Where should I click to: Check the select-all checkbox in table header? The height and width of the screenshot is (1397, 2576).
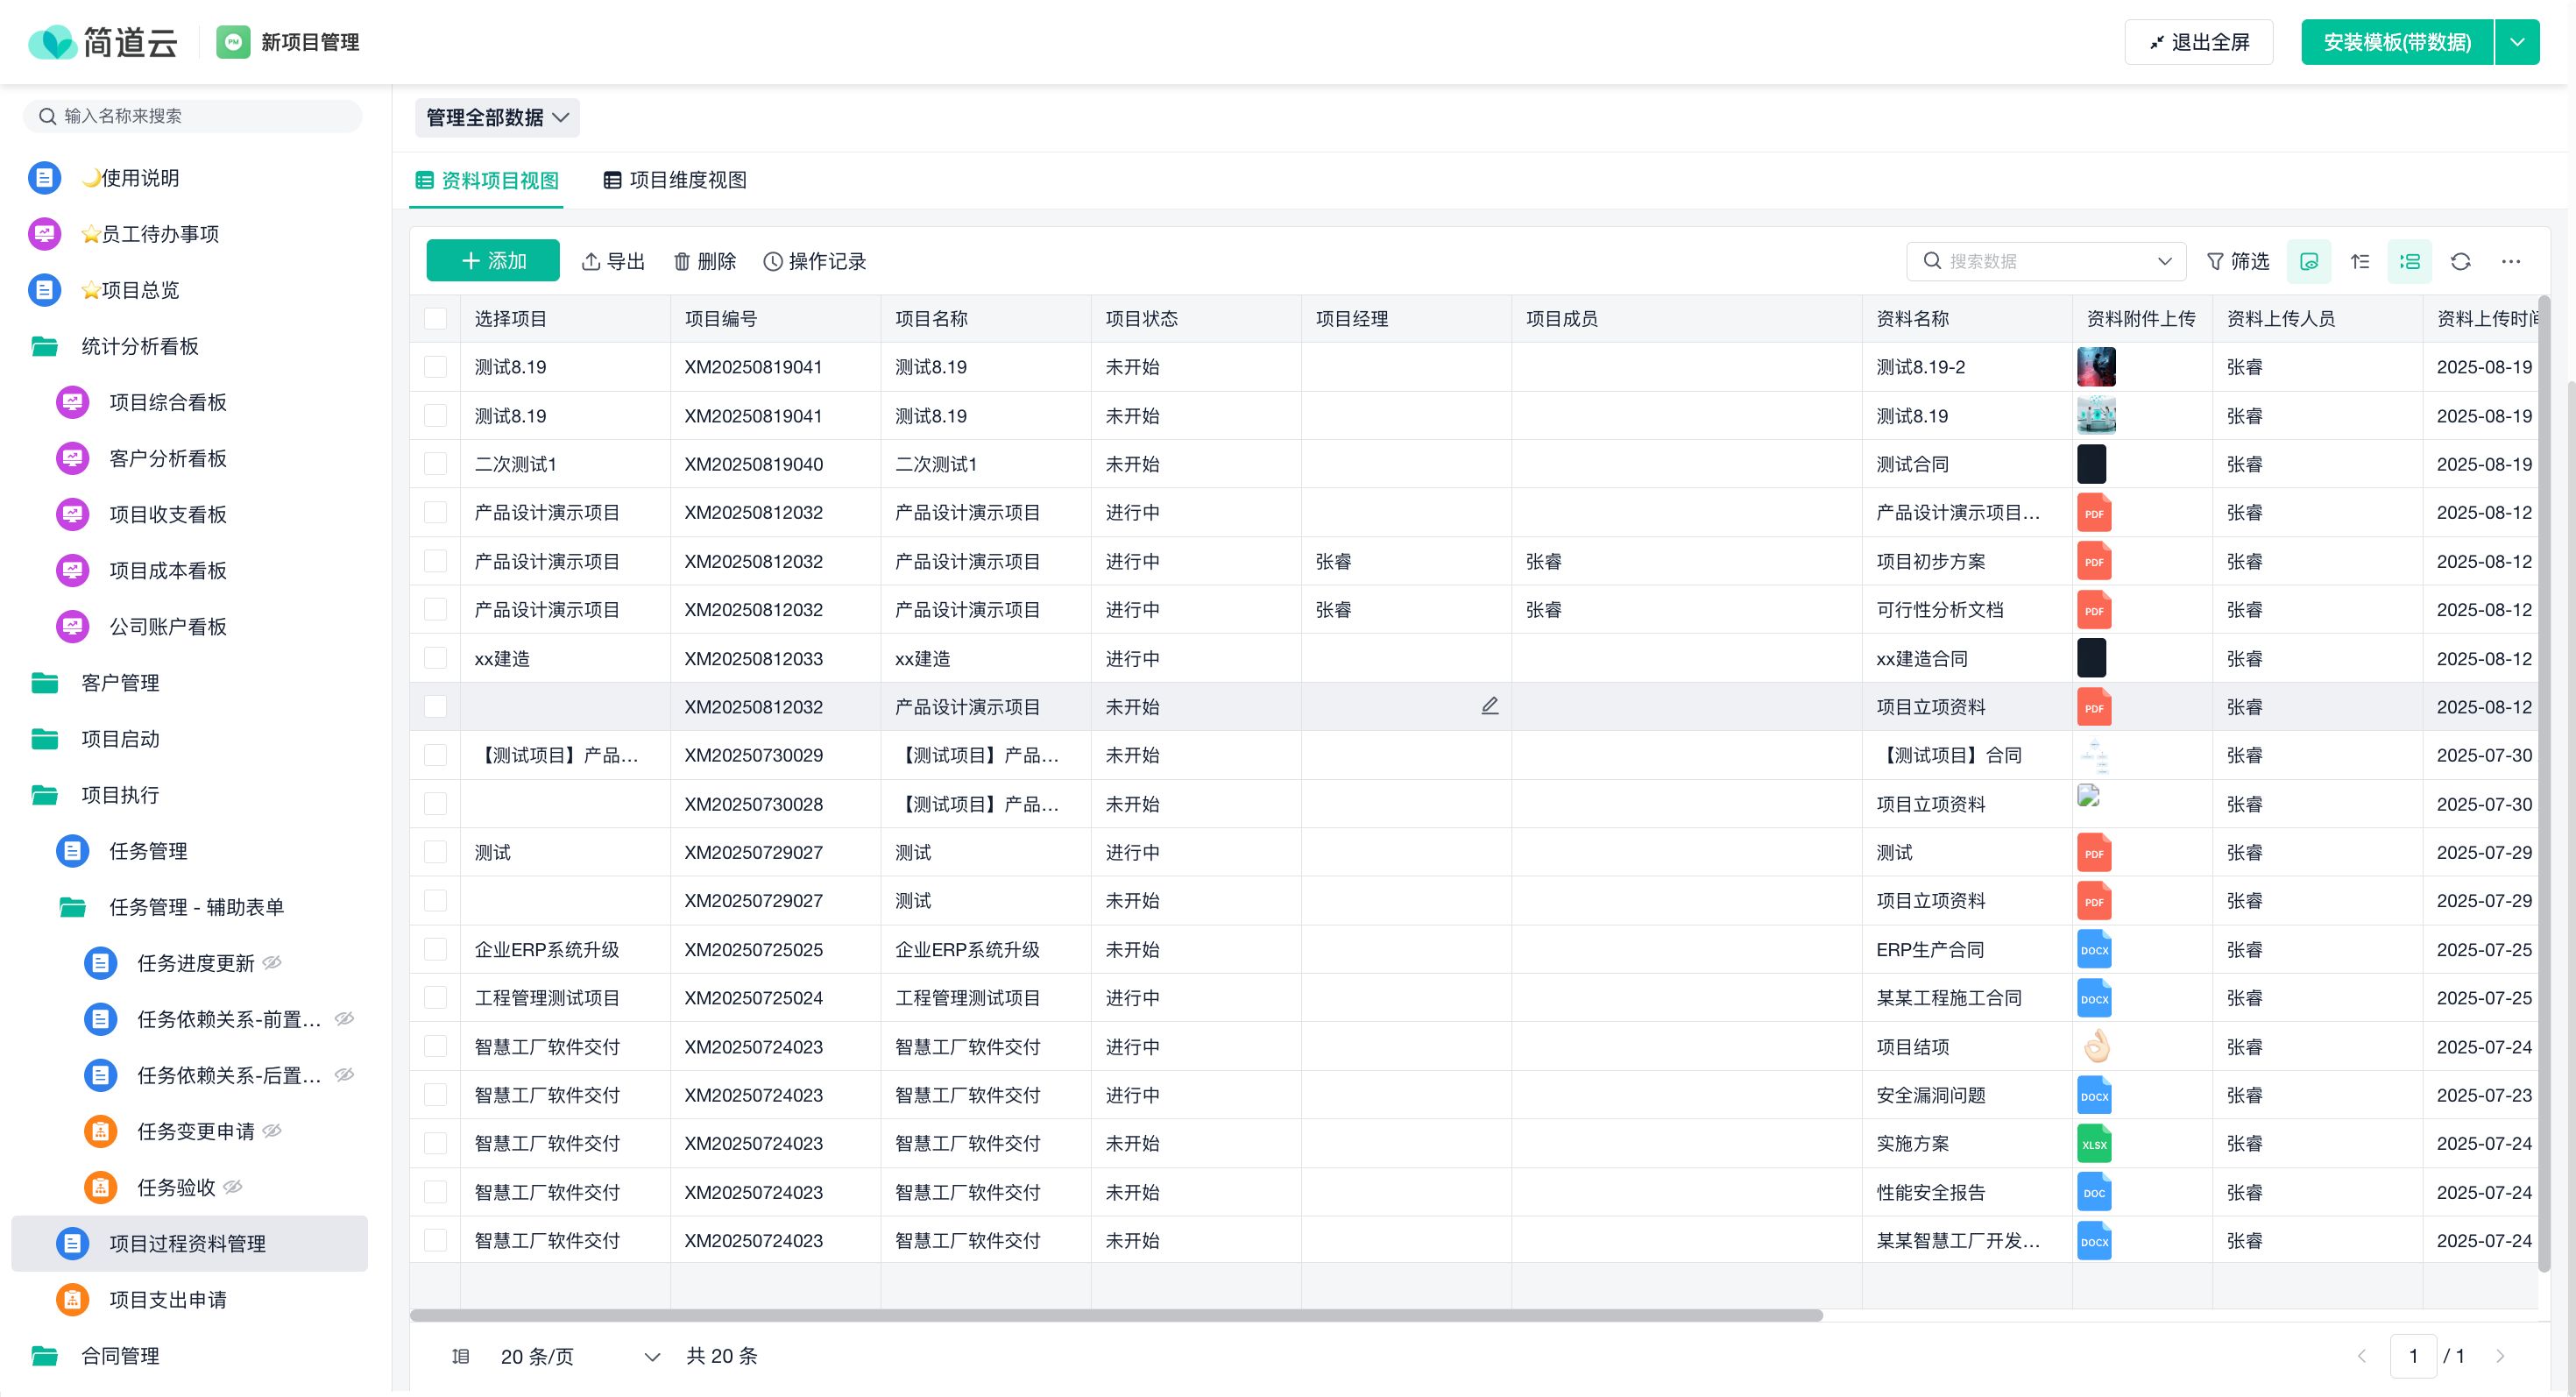[x=435, y=319]
